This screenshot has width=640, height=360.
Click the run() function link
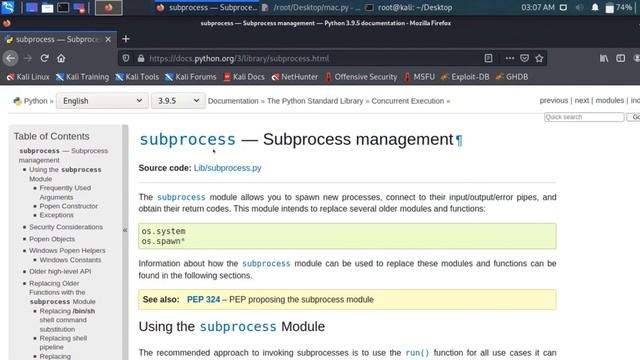click(x=417, y=353)
